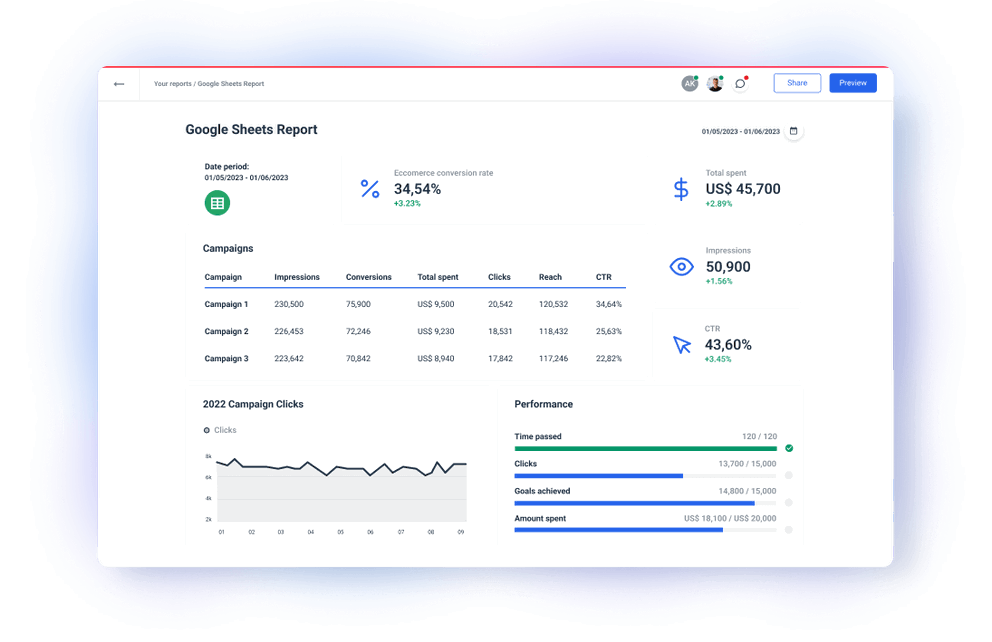Toggle the Clicks legend on the 2022 chart
Image resolution: width=992 pixels, height=642 pixels.
220,430
